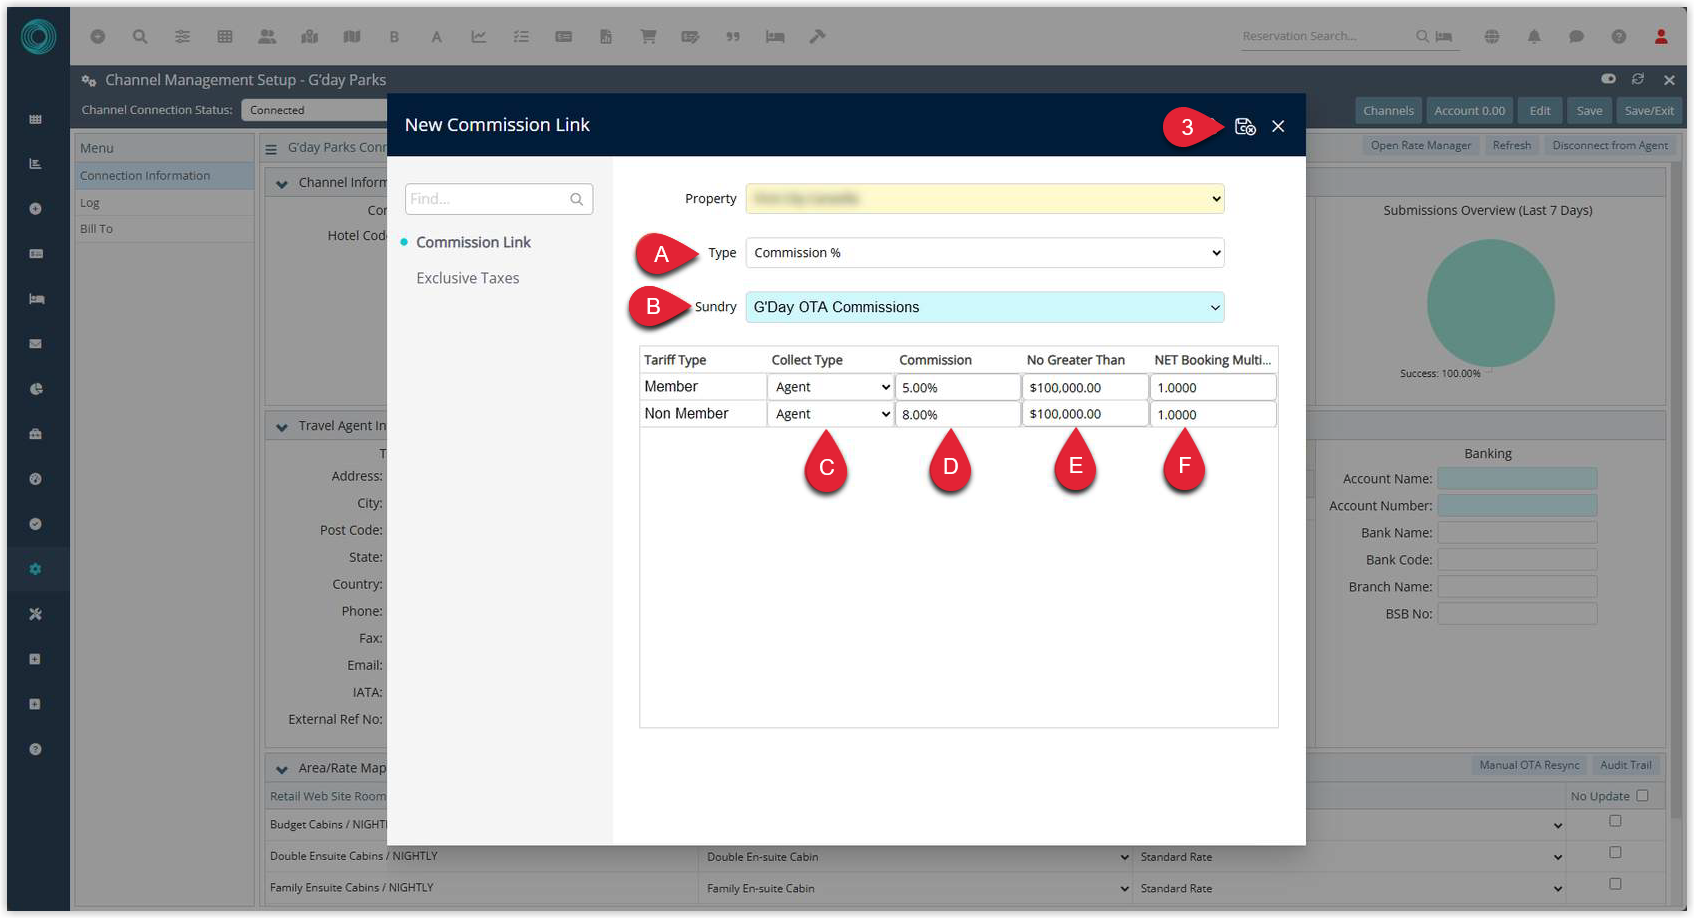Image resolution: width=1695 pixels, height=919 pixels.
Task: Tick the No Update header checkbox
Action: coord(1642,796)
